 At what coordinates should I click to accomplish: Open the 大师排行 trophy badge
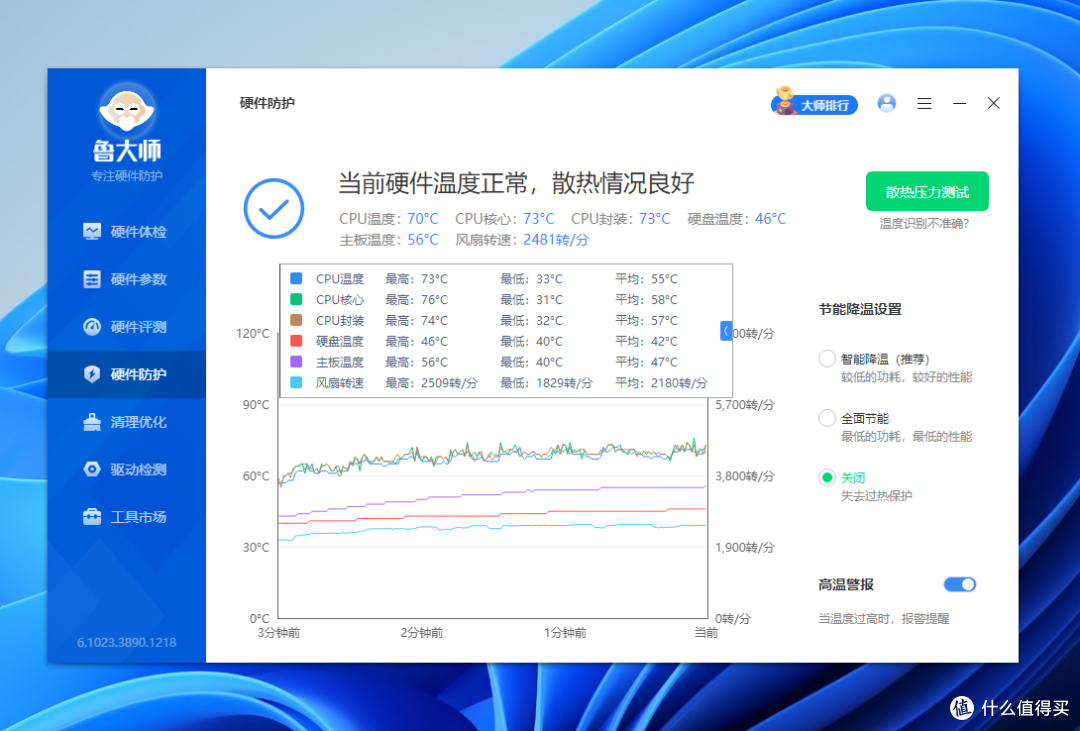[x=814, y=103]
